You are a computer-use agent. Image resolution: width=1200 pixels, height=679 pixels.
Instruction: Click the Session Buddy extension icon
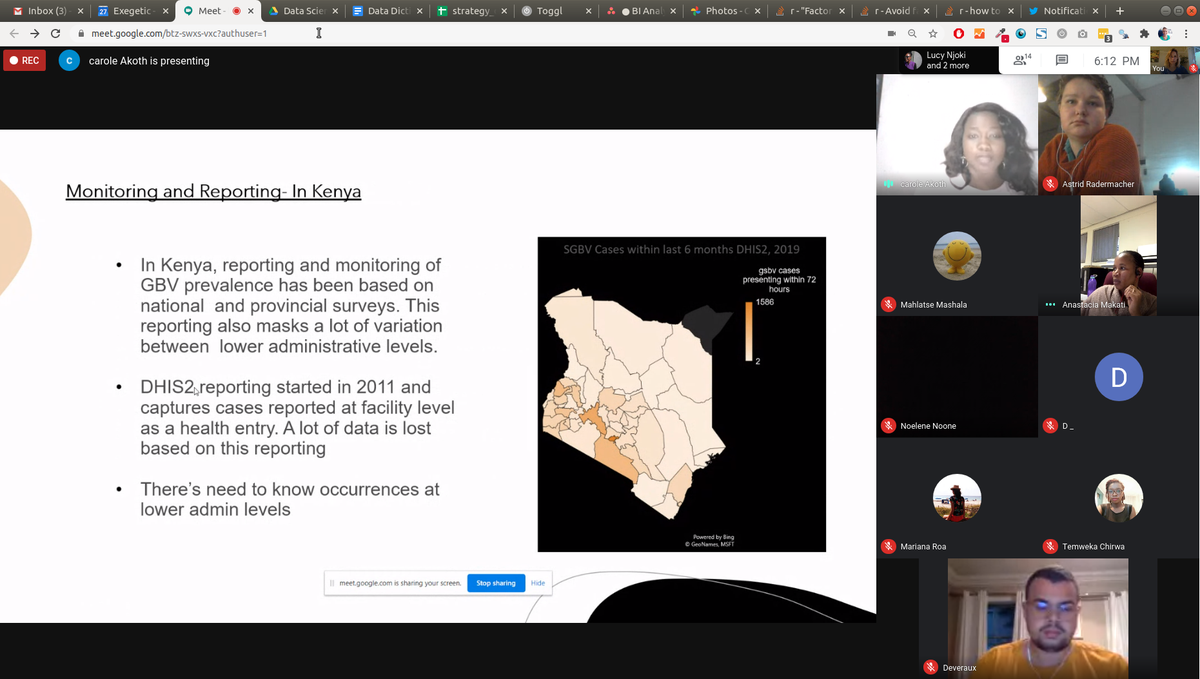pyautogui.click(x=1041, y=32)
